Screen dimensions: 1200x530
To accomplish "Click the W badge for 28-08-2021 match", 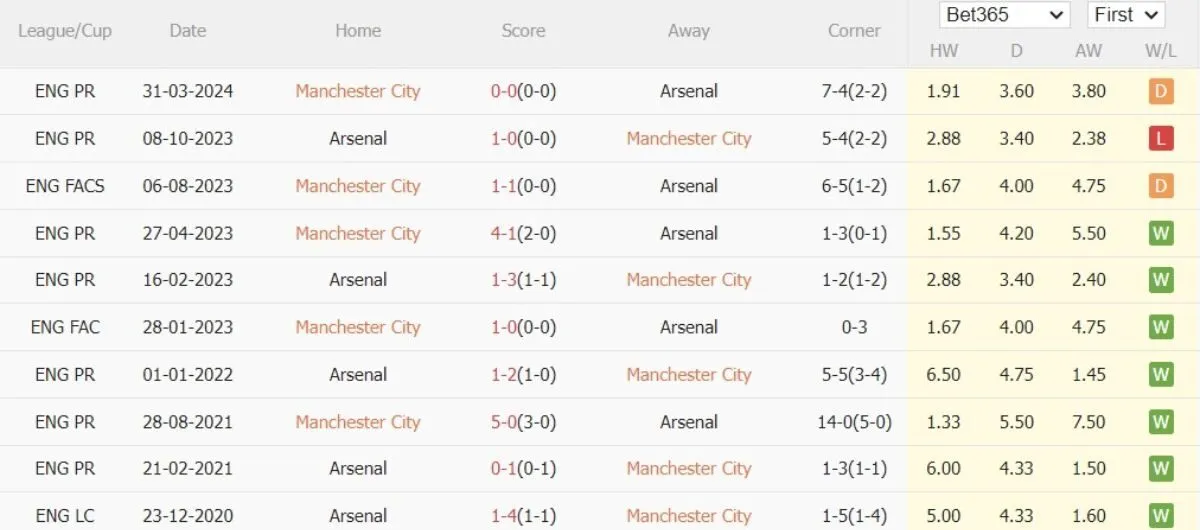I will 1160,422.
